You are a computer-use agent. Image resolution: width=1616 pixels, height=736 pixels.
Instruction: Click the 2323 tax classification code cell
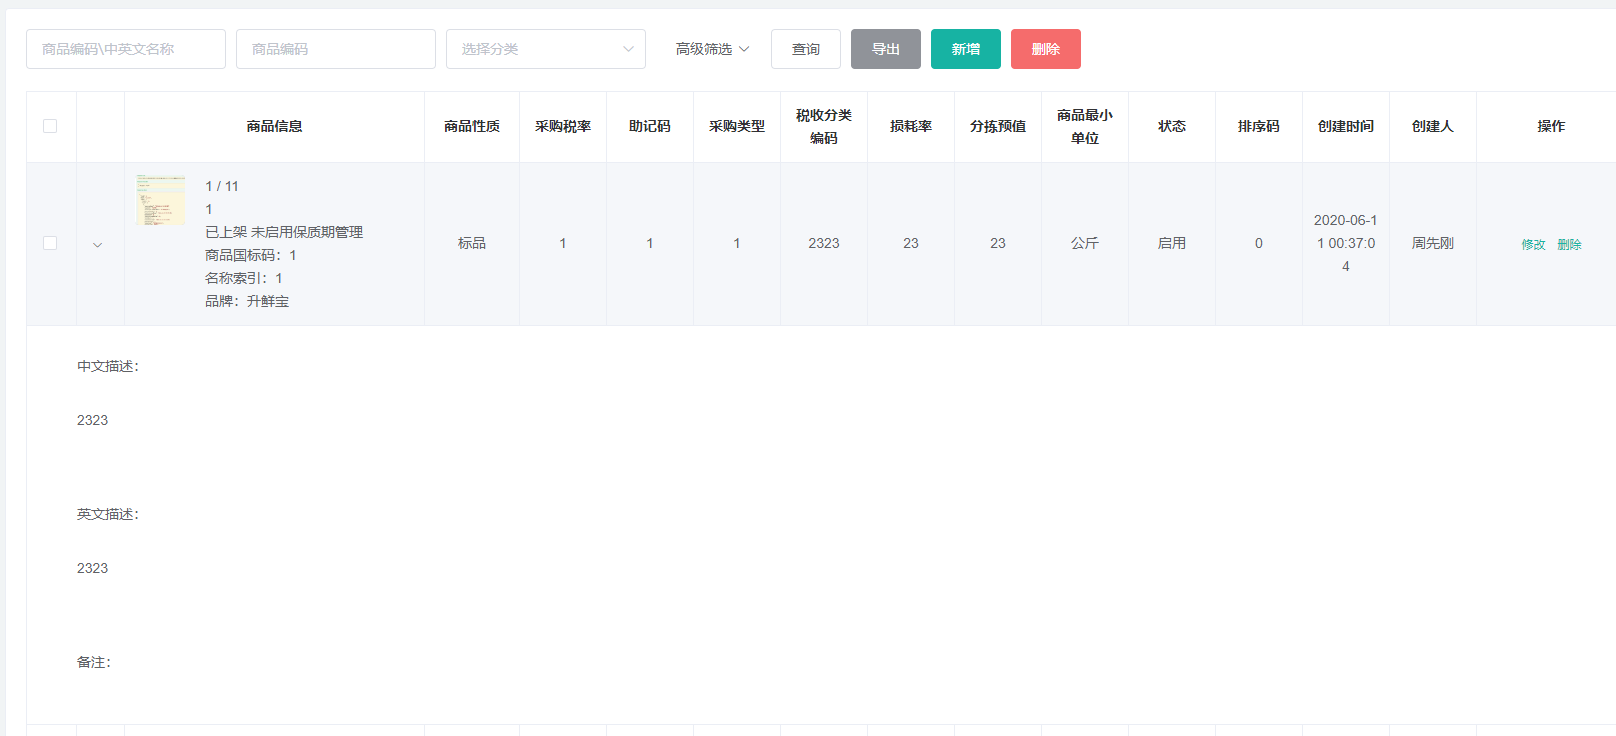click(x=824, y=243)
